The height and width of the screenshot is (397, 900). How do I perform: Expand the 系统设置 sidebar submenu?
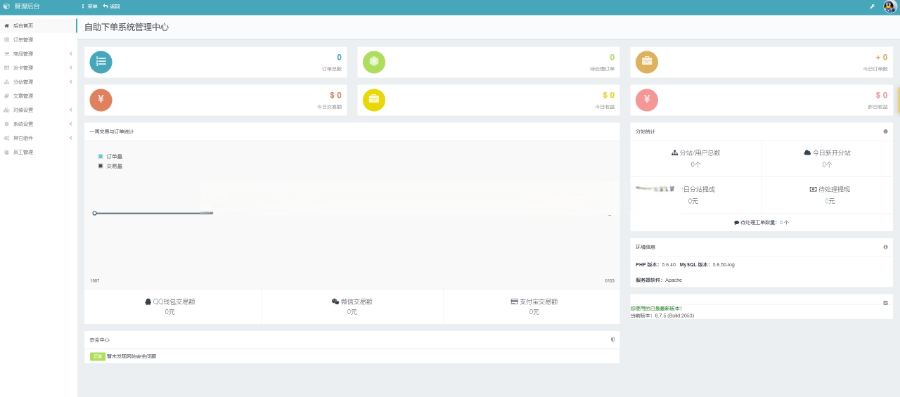[38, 124]
